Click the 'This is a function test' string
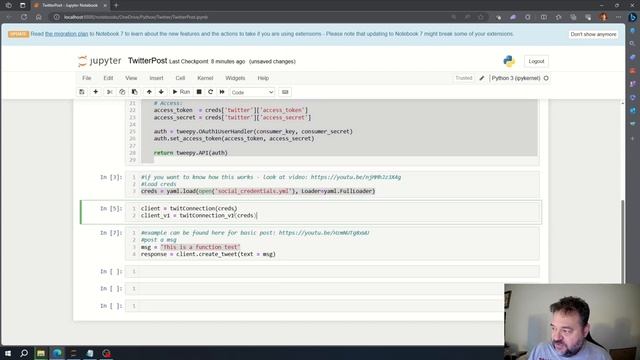Viewport: 640px width, 360px height. 200,247
